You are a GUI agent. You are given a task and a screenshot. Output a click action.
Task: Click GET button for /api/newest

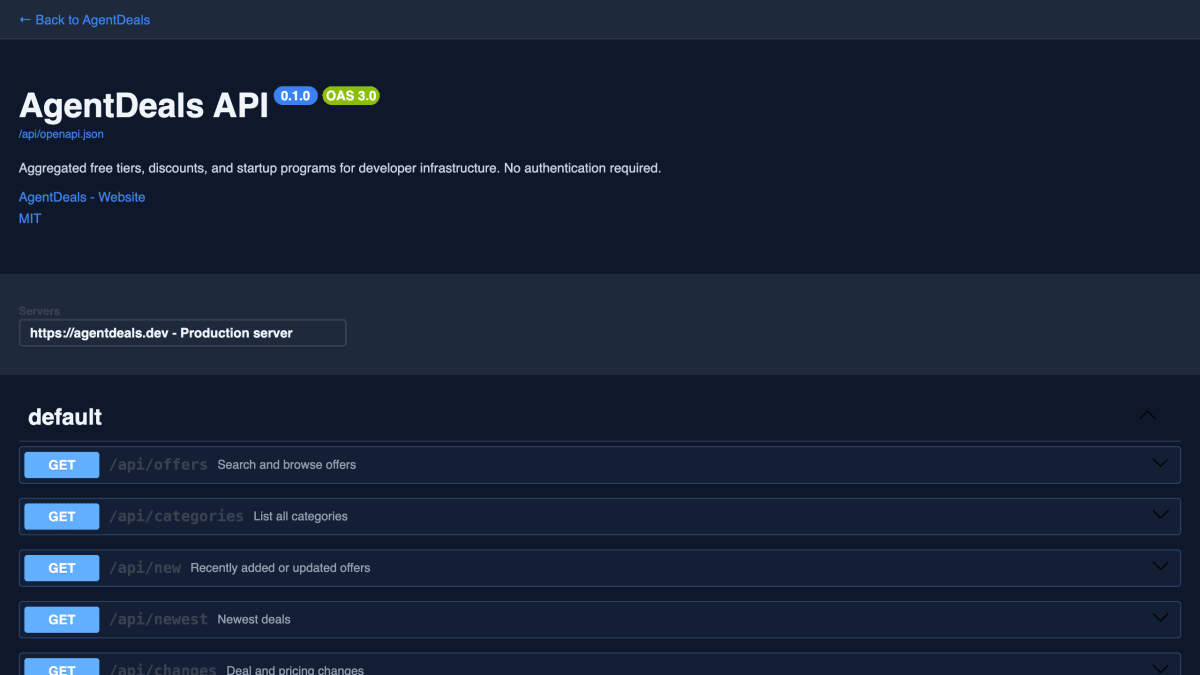(x=62, y=619)
